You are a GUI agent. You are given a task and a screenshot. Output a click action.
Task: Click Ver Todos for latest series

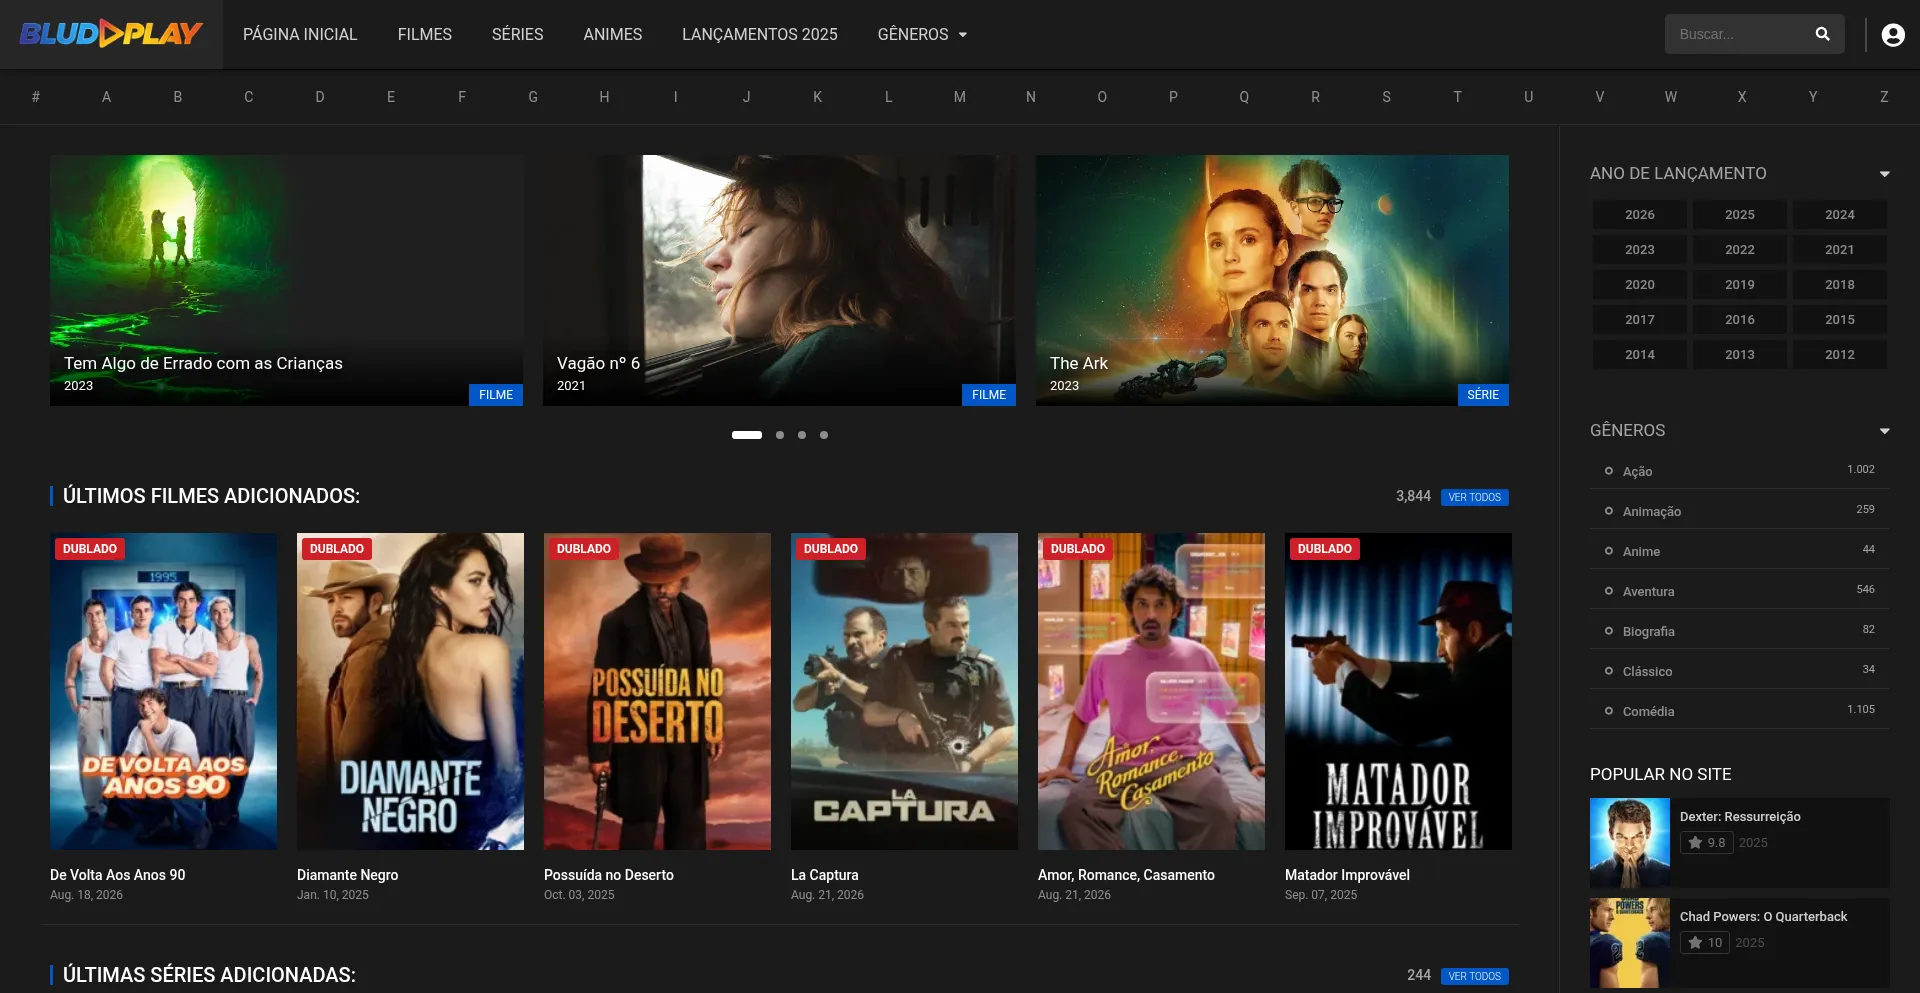coord(1475,976)
